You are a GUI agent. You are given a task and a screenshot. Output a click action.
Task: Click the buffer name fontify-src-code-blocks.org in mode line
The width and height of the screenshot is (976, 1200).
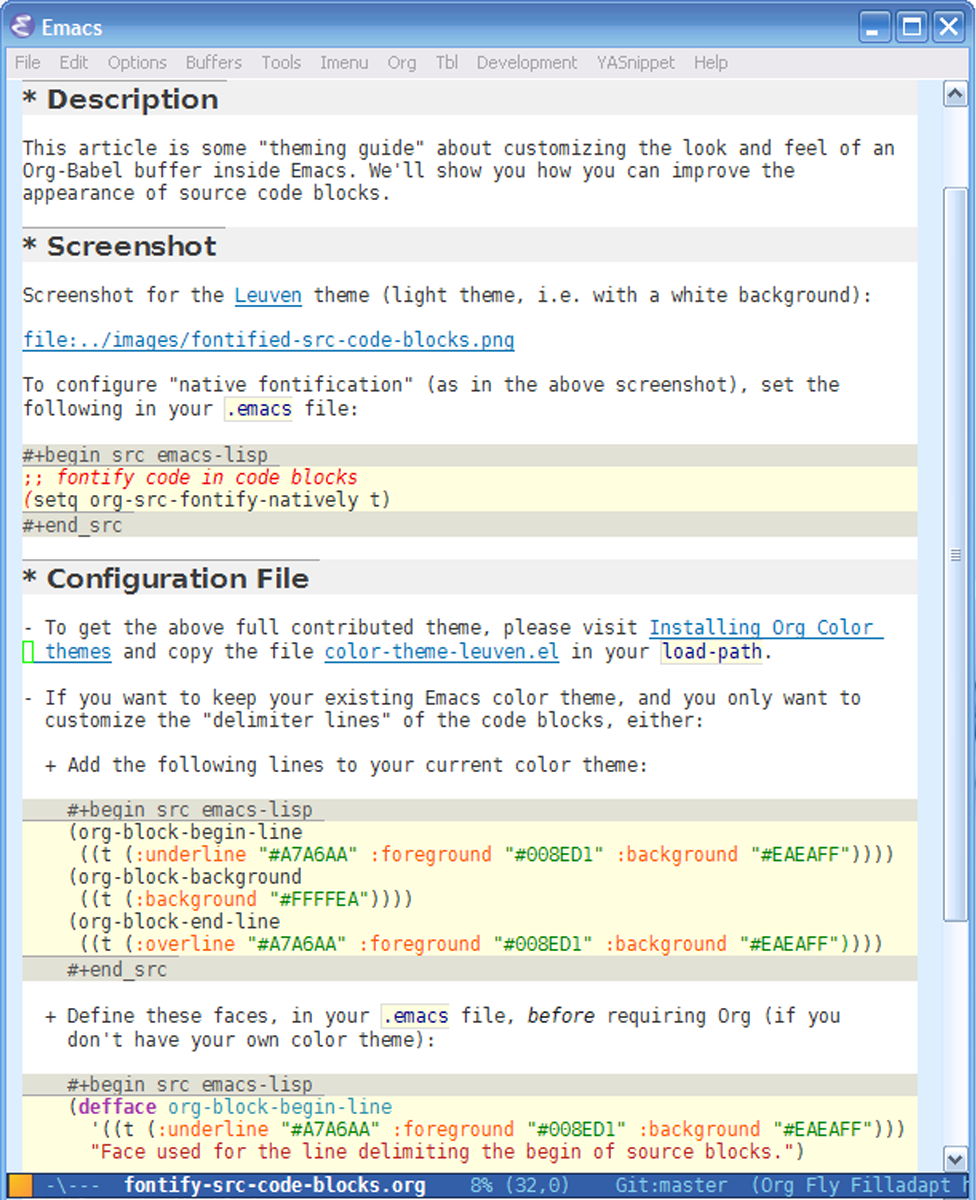click(x=274, y=1187)
